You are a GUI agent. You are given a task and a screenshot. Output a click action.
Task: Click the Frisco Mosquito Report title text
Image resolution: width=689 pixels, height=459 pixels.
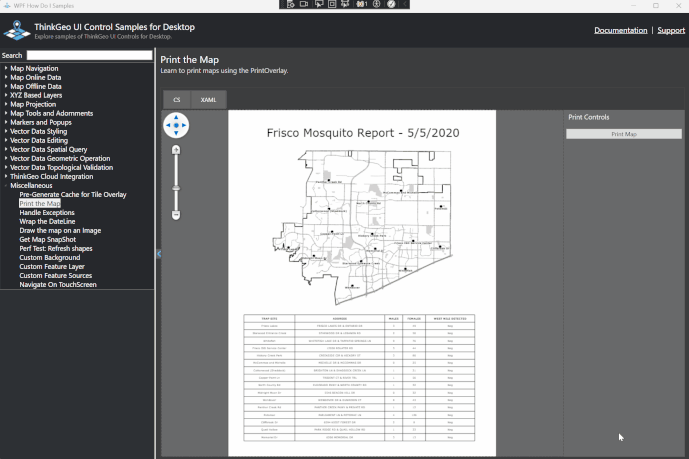coord(363,133)
